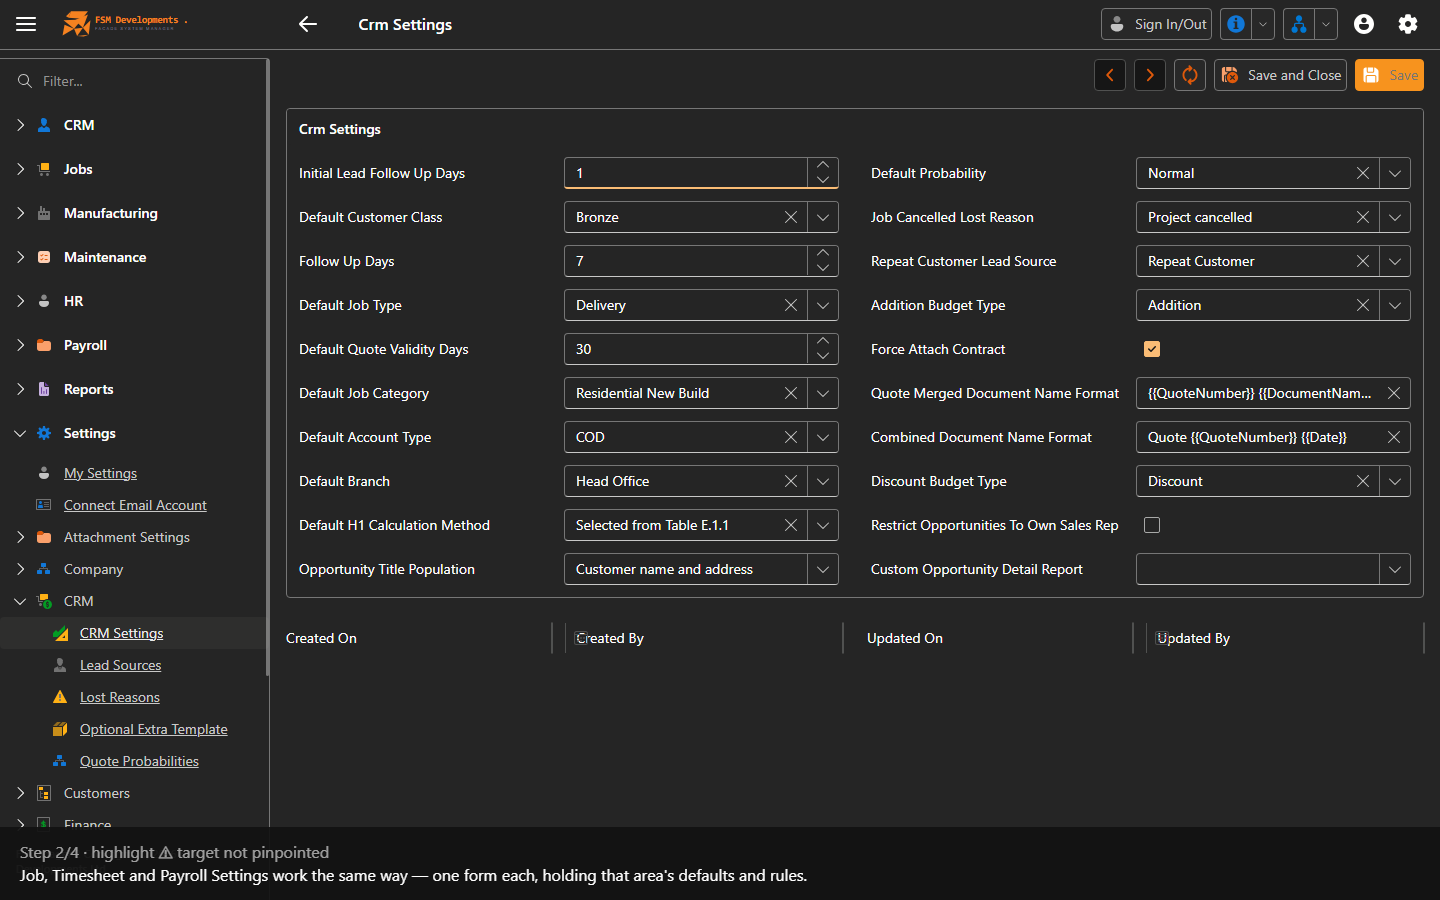The image size is (1440, 900).
Task: Clear the Discount Budget Type value
Action: pos(1363,481)
